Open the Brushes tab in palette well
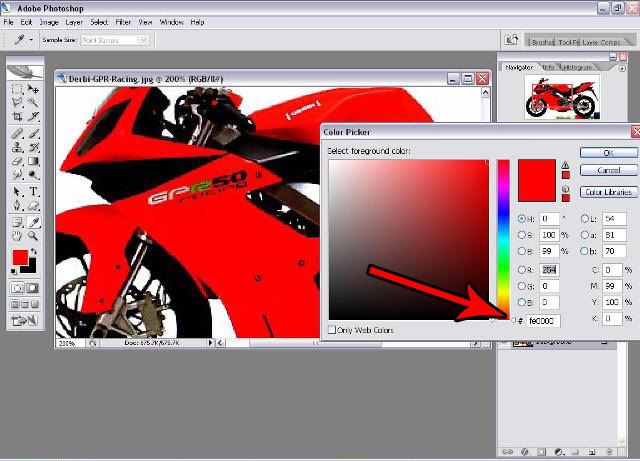This screenshot has width=640, height=461. (x=542, y=42)
